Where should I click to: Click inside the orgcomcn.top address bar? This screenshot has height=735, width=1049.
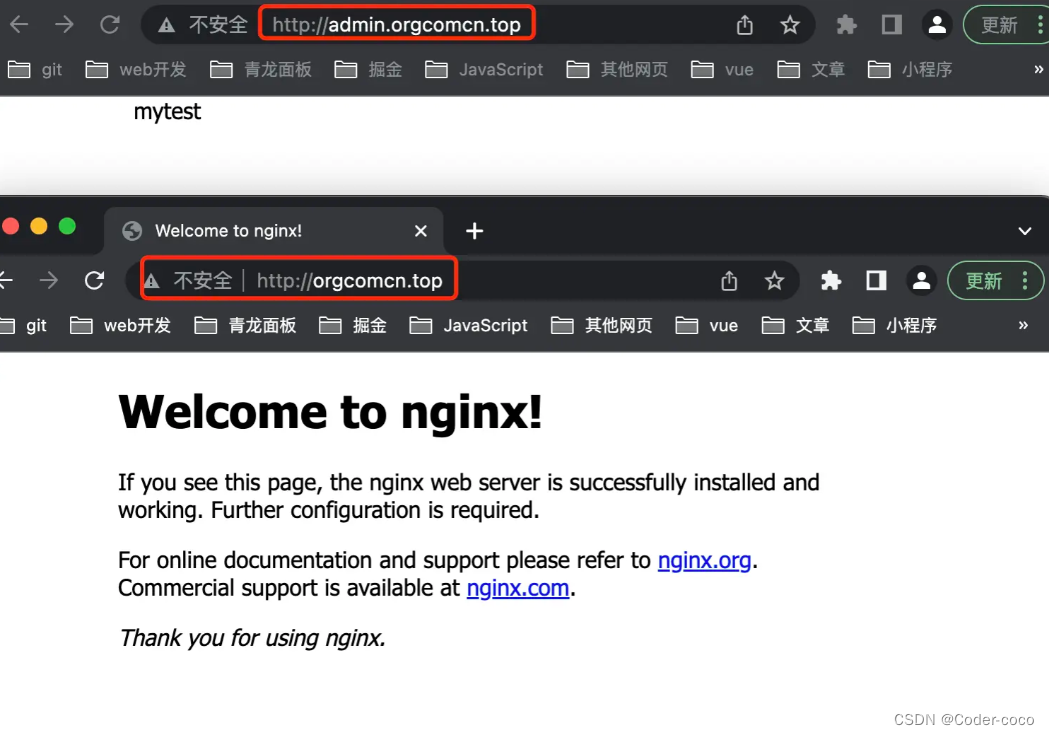click(352, 281)
